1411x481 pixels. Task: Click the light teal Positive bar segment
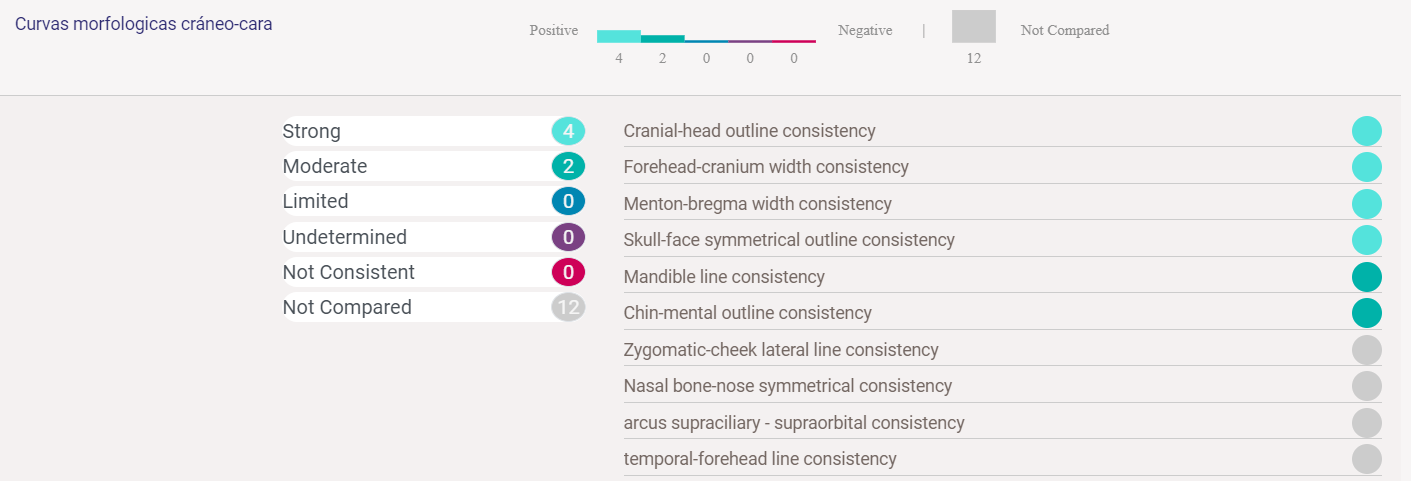pos(618,36)
